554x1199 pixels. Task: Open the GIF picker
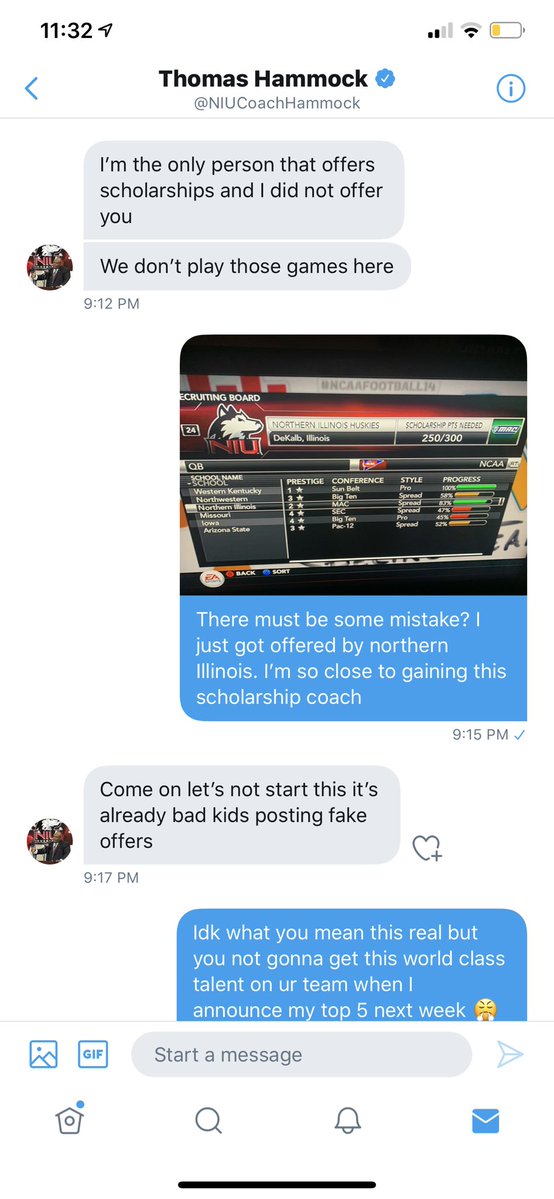tap(93, 1054)
